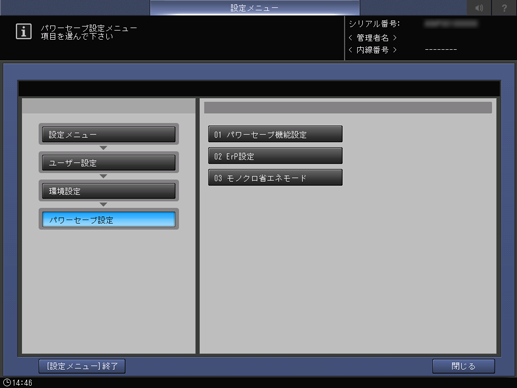Click the 管理者名 label
This screenshot has height=388, width=517.
[x=373, y=38]
